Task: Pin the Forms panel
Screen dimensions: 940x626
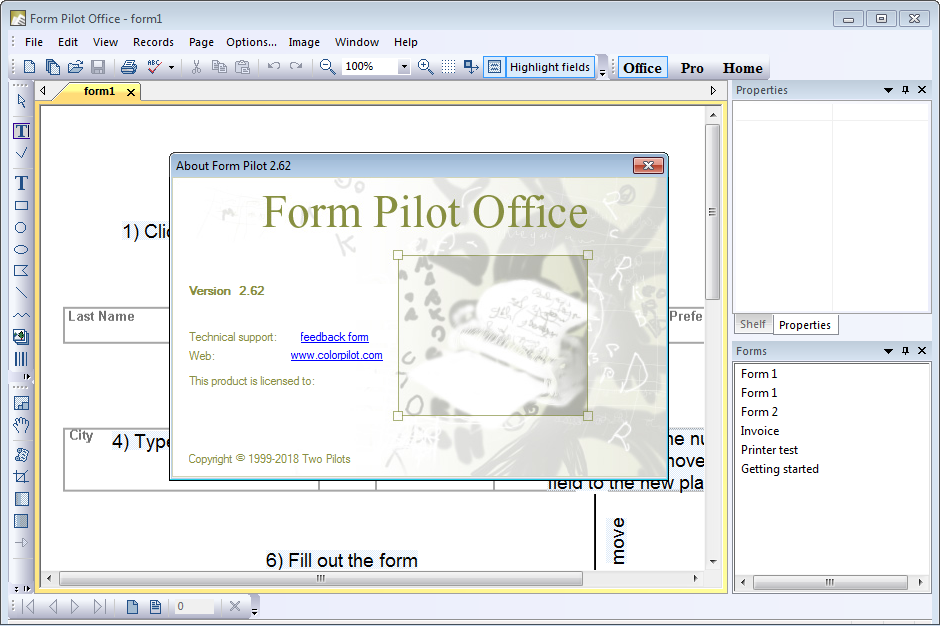Action: [x=905, y=351]
